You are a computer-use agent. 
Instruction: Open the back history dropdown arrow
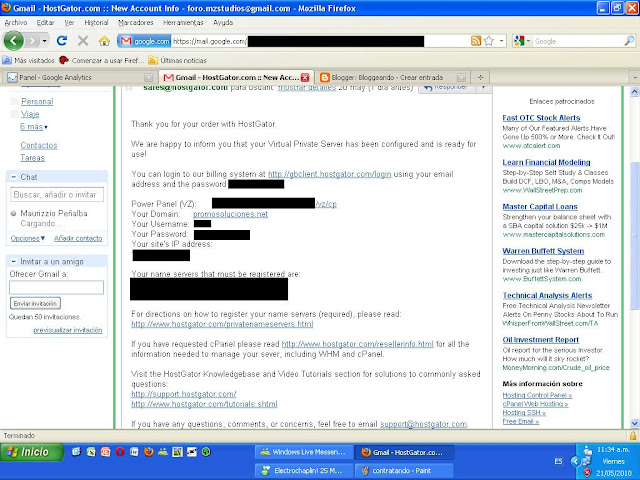[x=44, y=41]
